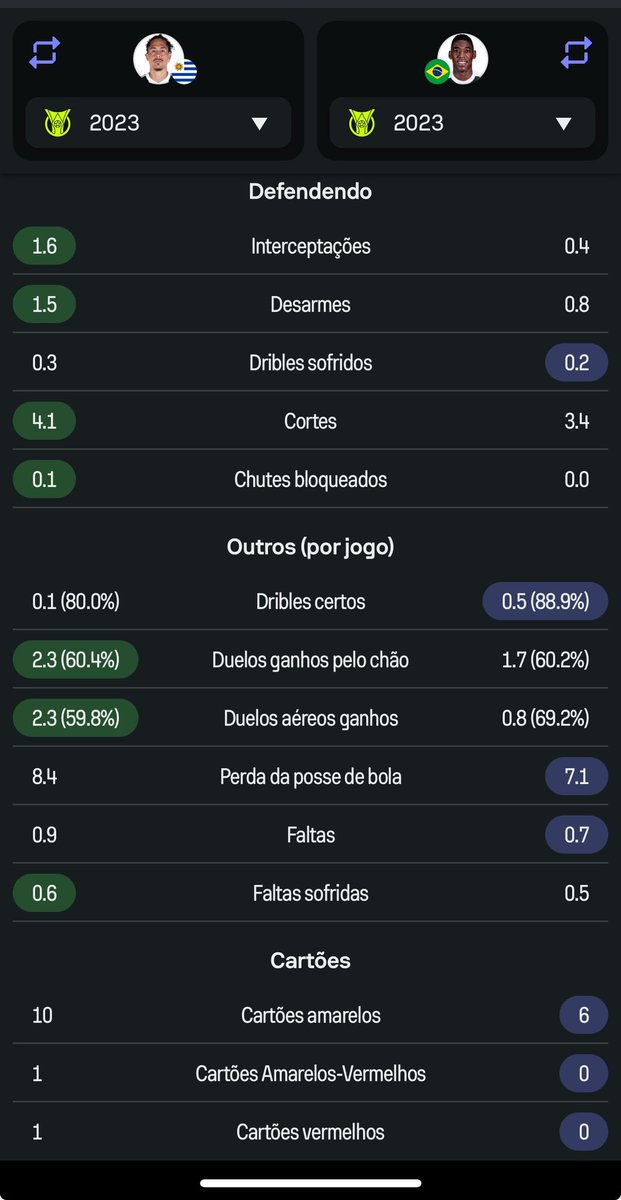Expand left season selector arrow

[260, 123]
